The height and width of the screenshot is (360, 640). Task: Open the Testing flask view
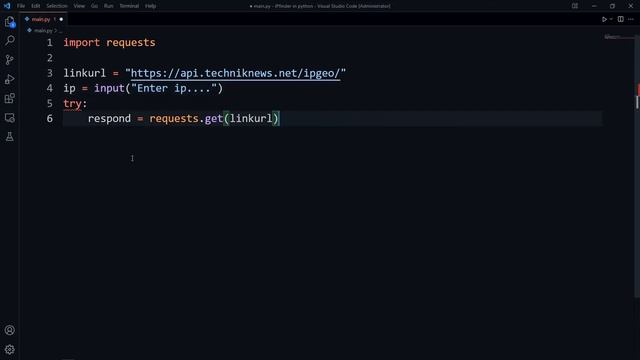(x=10, y=137)
